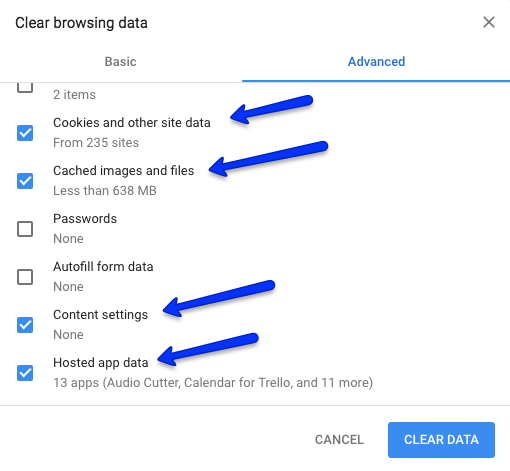Select the Advanced tab
The height and width of the screenshot is (471, 510).
pos(376,62)
